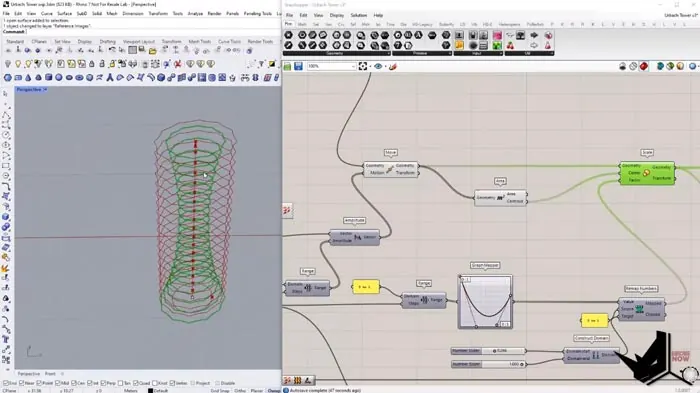Click the cylinder solid icon in Rhino toolbar
This screenshot has height=393, width=700.
(48, 78)
